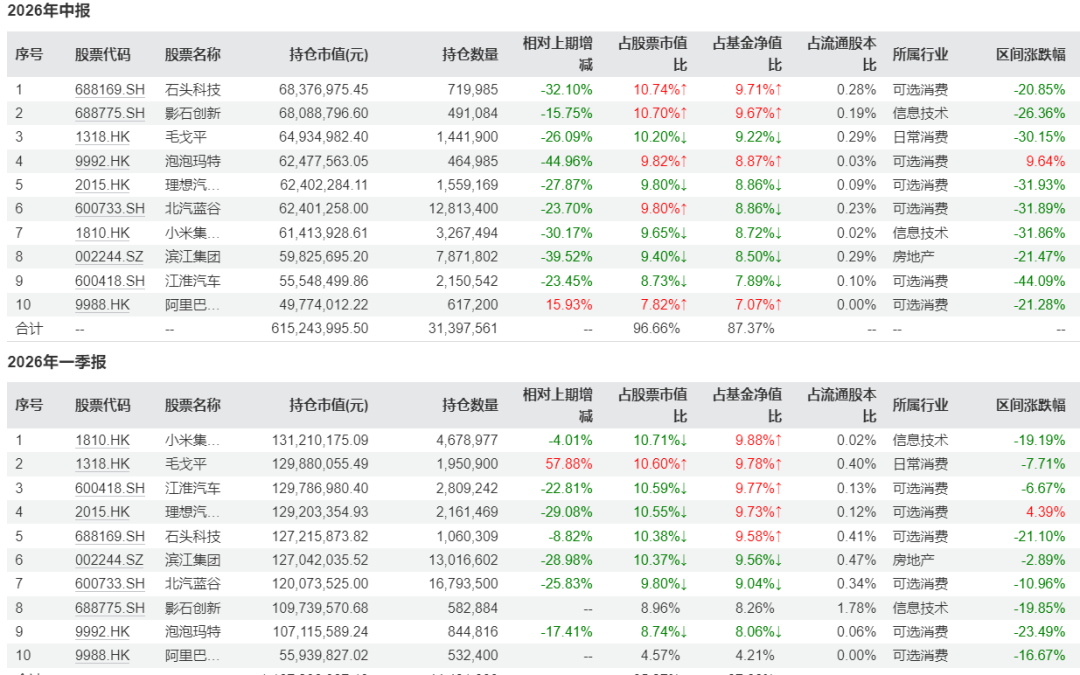The image size is (1080, 675).
Task: Open stock code 600418.SH in 2026年一季报 table
Action: point(110,488)
